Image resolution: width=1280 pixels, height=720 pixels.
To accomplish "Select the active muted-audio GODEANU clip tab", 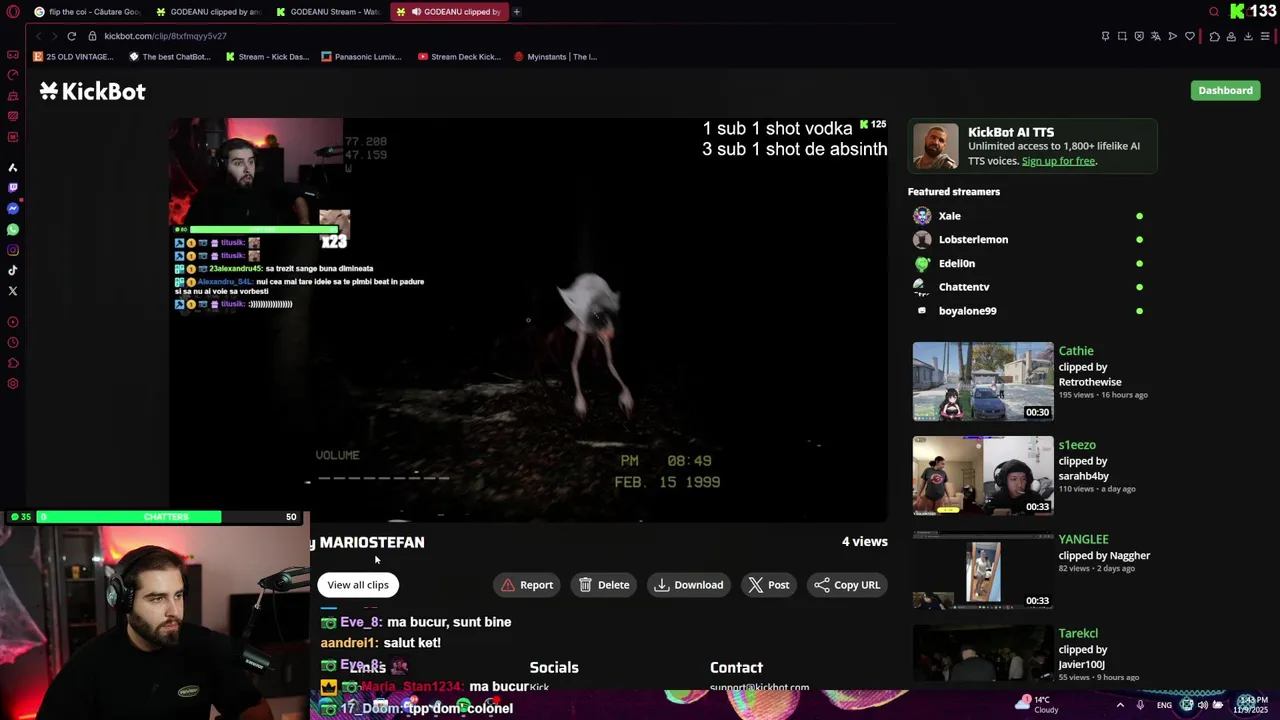I will coord(449,12).
